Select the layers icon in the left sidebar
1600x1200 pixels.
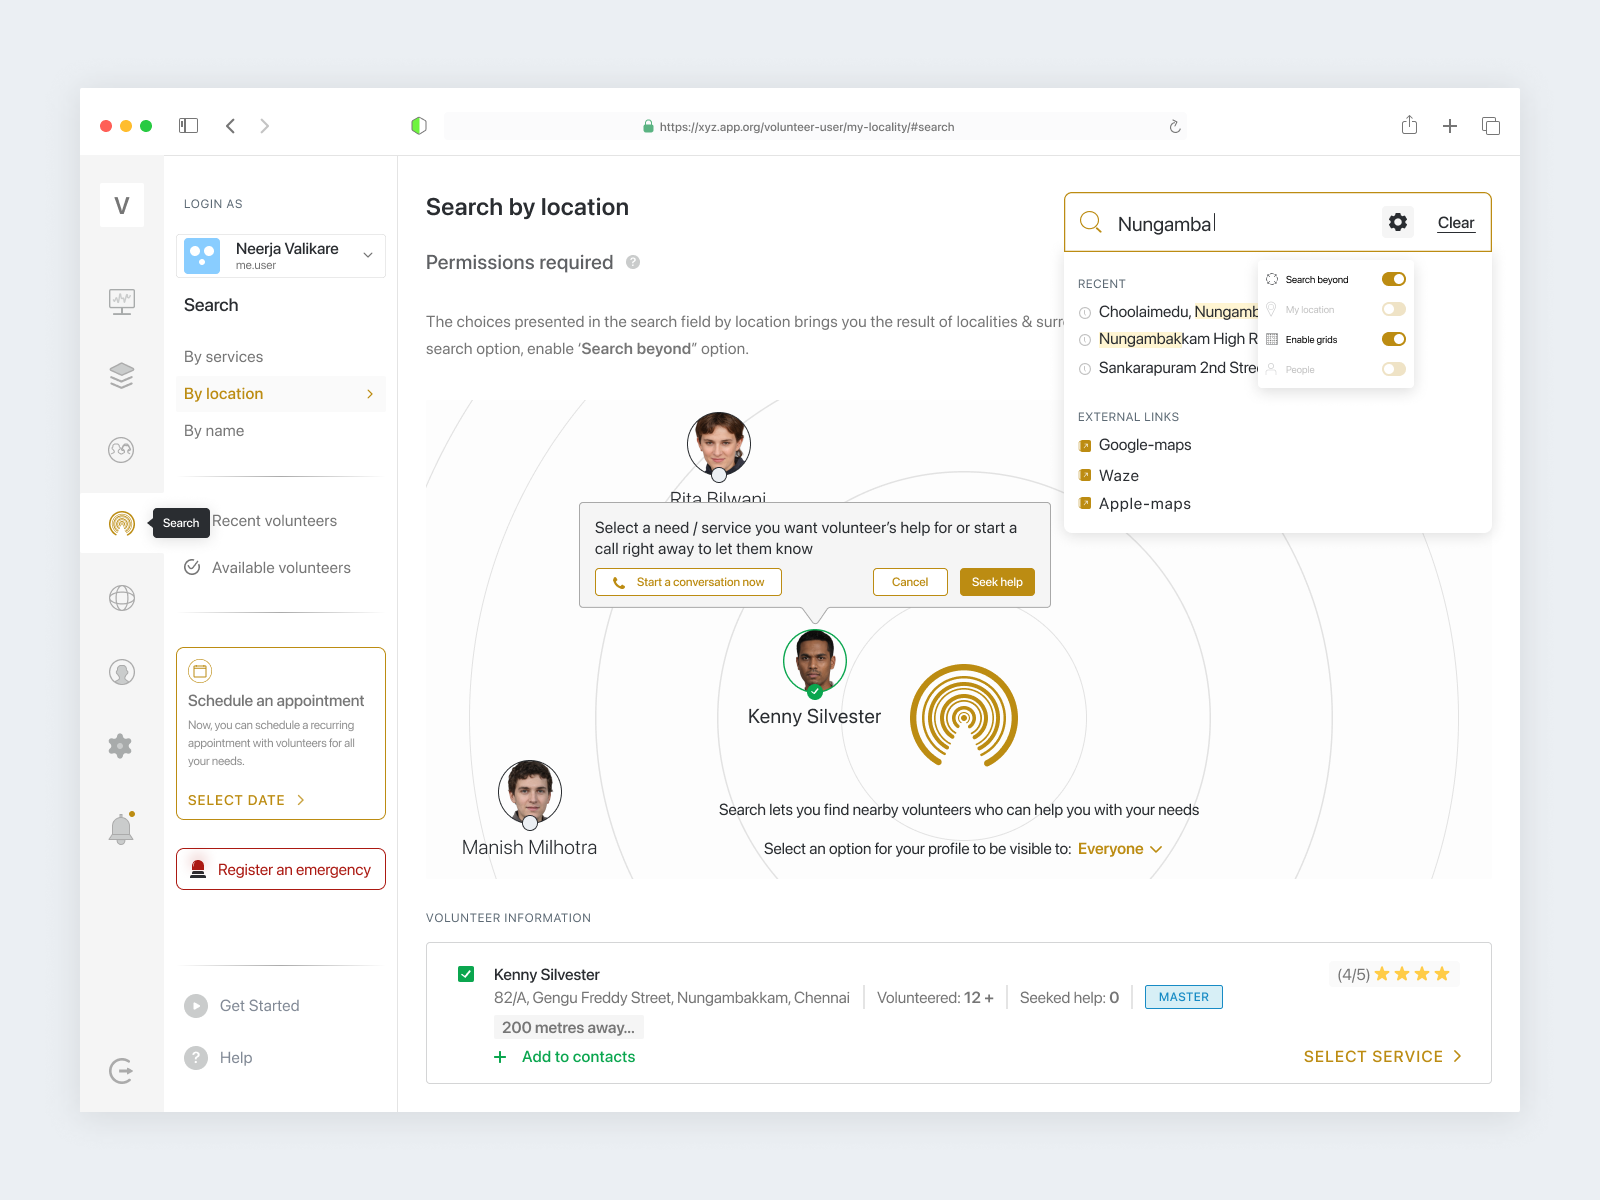click(121, 375)
